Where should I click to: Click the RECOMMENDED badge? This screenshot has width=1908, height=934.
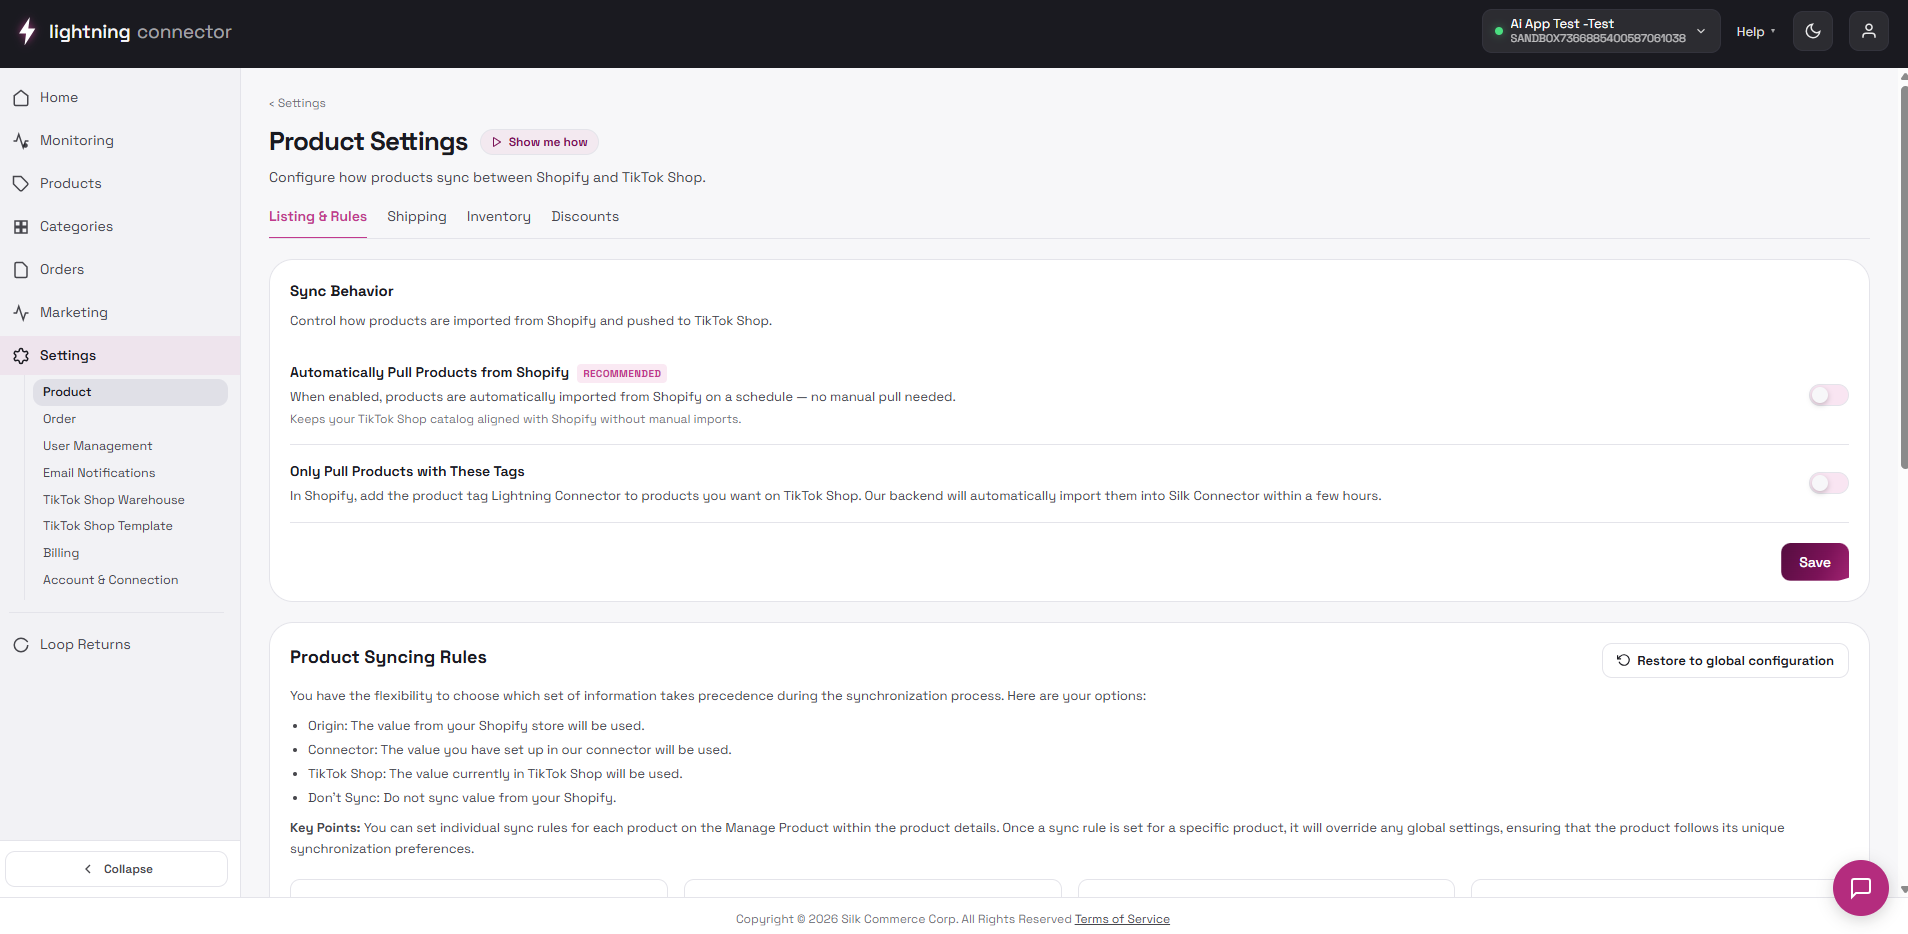[x=622, y=374]
